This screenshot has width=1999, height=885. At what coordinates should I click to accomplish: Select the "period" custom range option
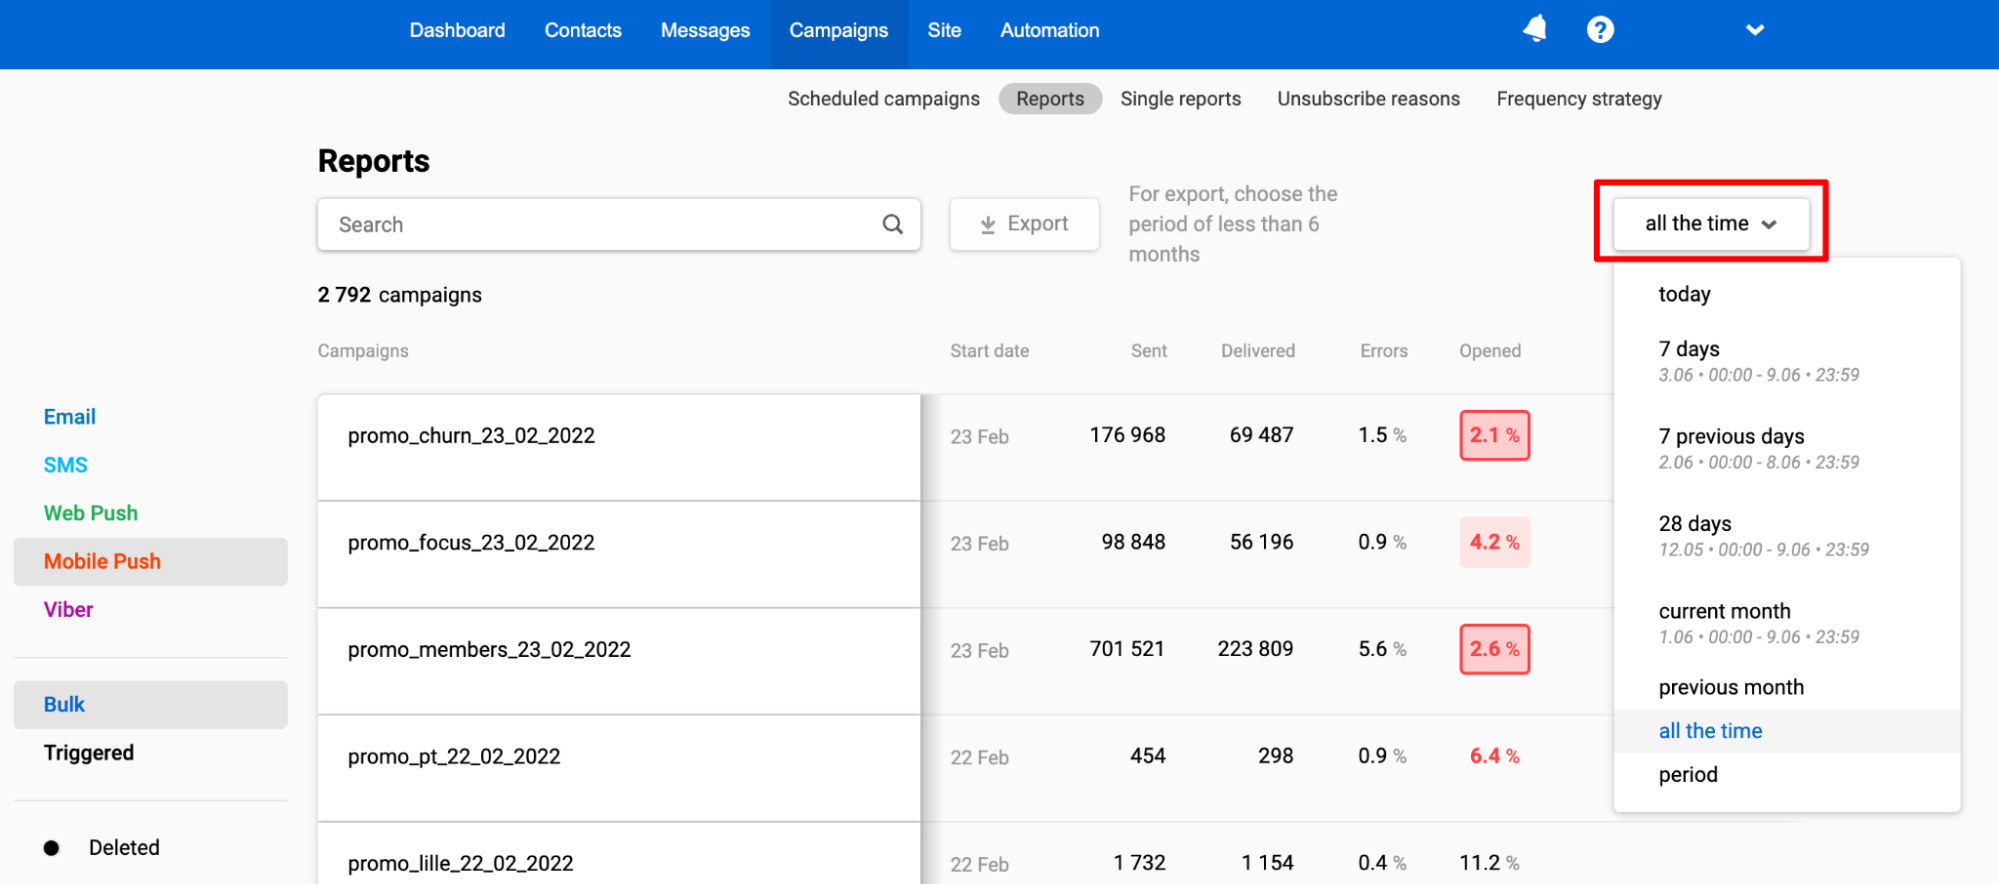pyautogui.click(x=1688, y=775)
